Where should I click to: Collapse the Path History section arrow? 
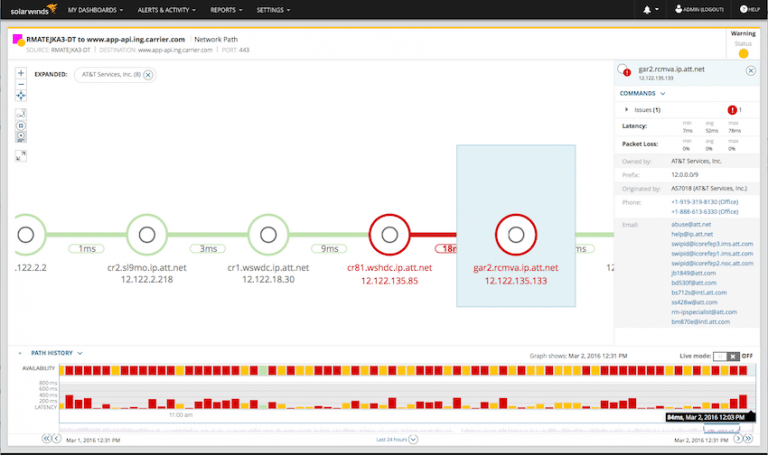click(x=20, y=353)
